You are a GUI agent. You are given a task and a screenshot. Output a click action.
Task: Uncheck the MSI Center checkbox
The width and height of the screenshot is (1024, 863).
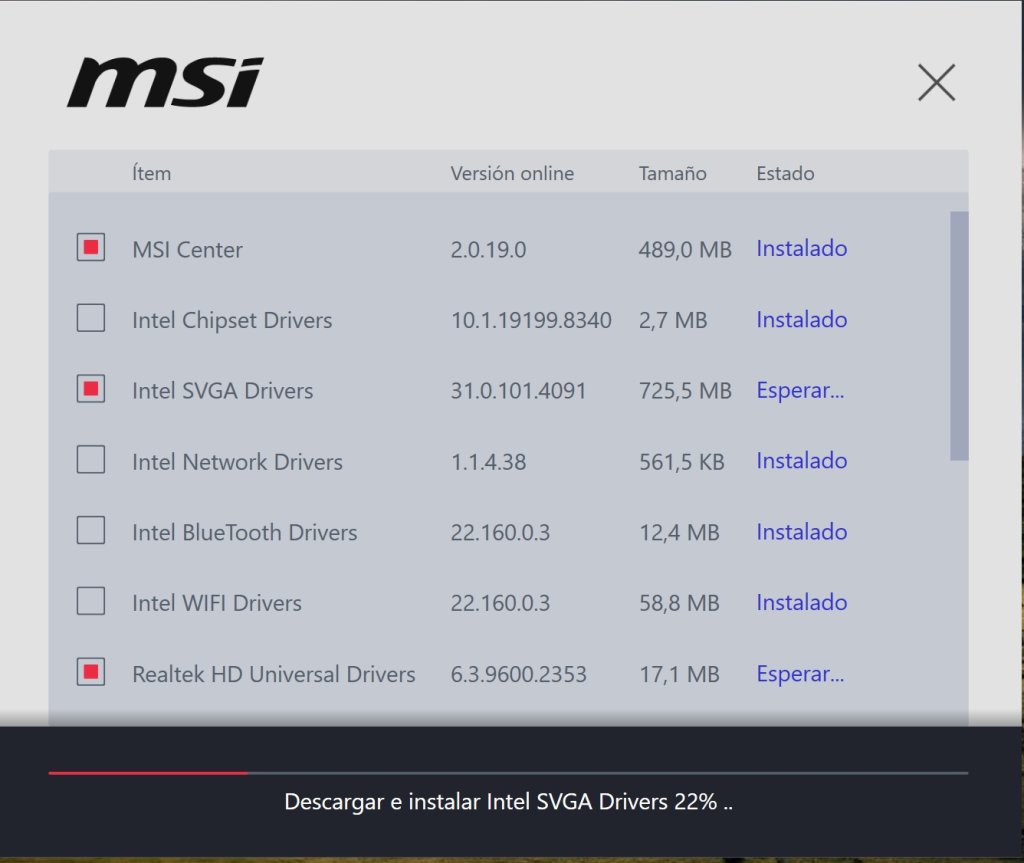pyautogui.click(x=91, y=248)
